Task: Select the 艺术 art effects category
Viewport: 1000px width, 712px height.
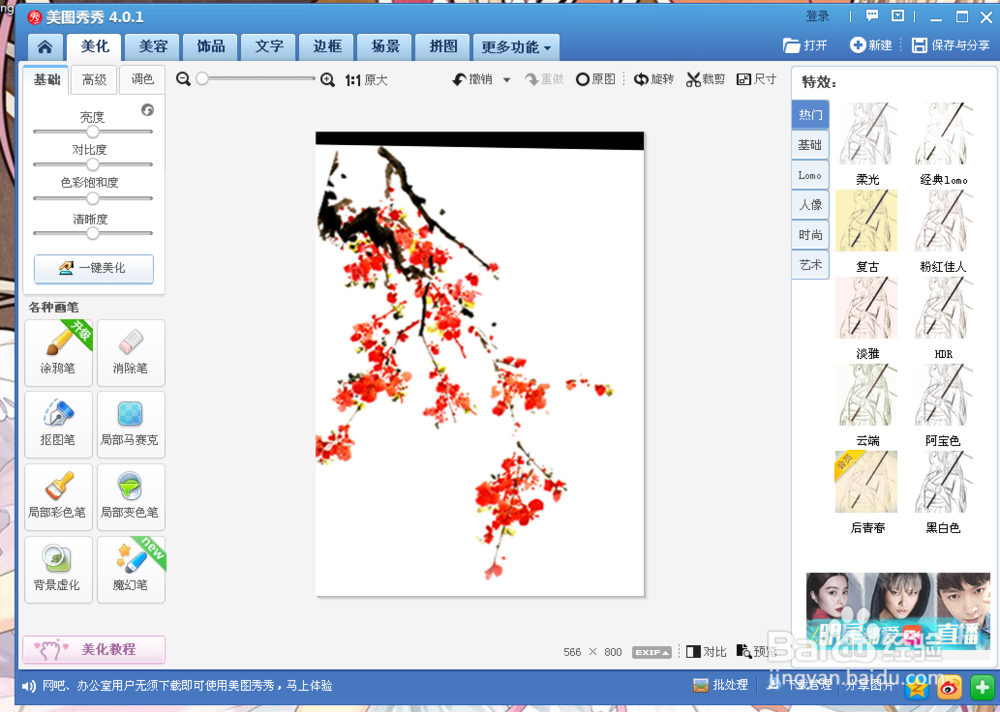Action: point(811,265)
